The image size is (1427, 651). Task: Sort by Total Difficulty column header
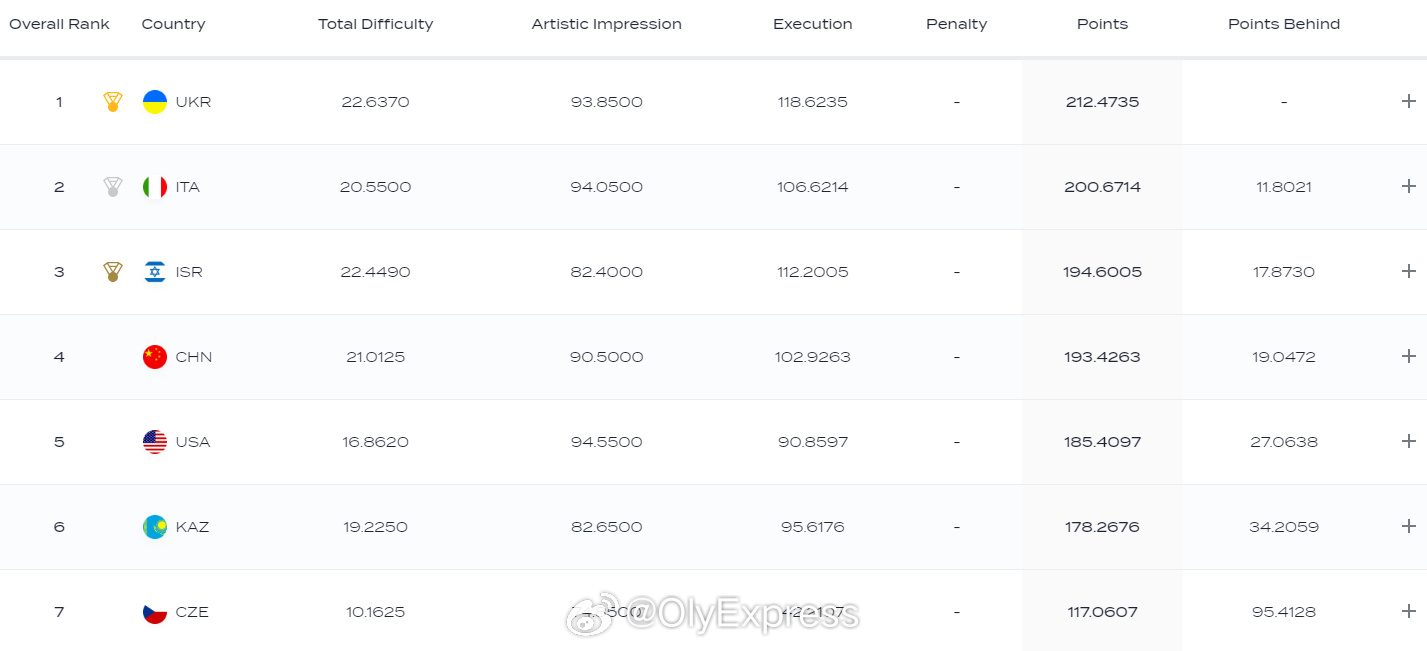click(x=375, y=24)
